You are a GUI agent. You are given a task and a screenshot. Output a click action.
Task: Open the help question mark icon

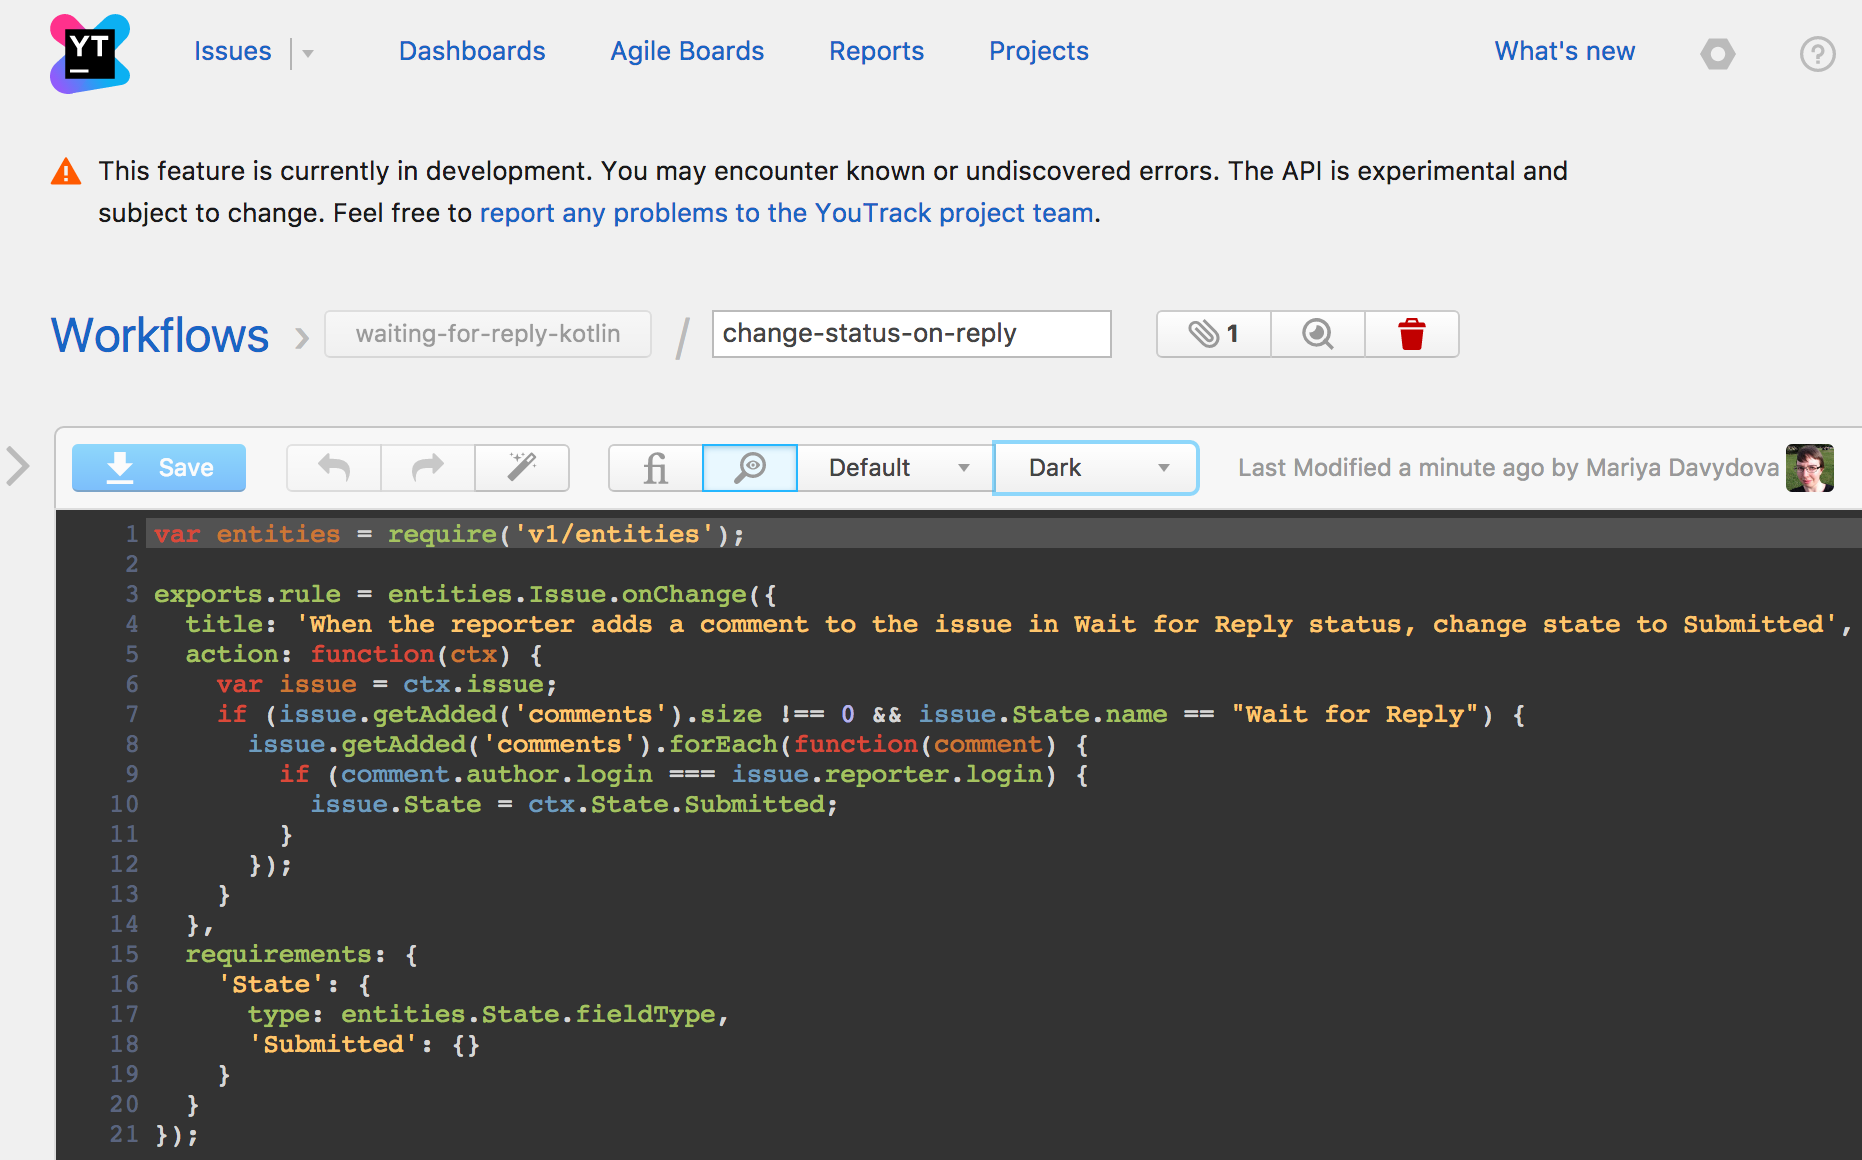1817,54
